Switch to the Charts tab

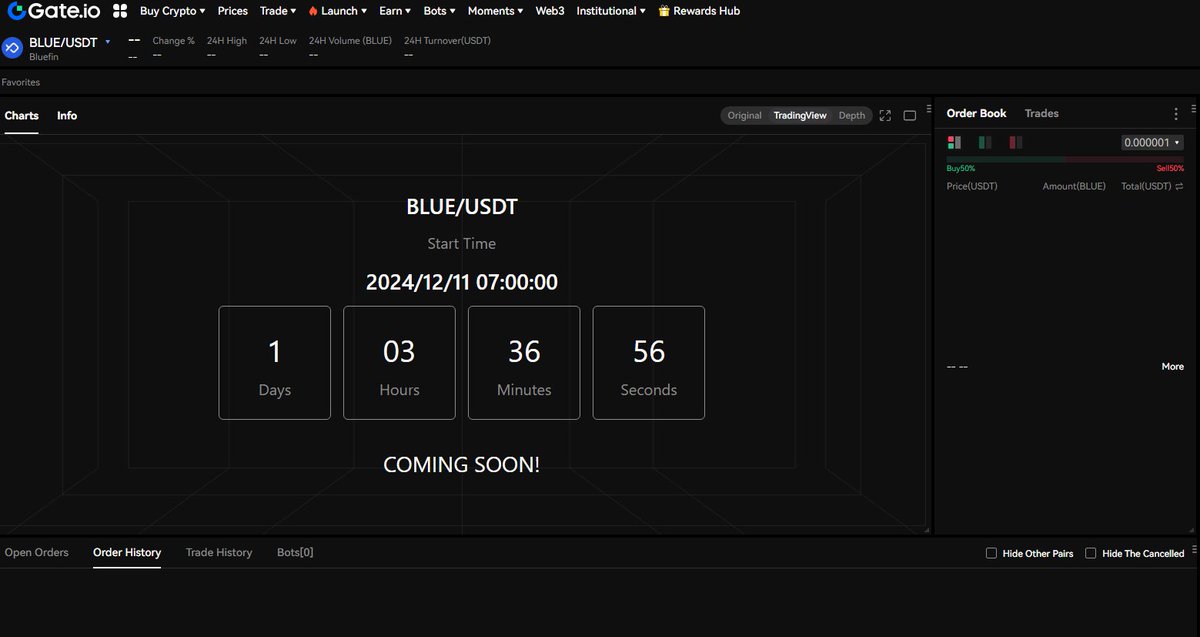(22, 116)
